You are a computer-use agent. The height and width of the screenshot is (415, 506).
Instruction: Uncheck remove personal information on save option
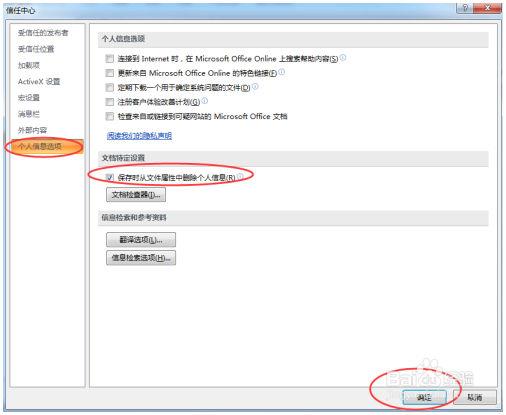click(110, 178)
